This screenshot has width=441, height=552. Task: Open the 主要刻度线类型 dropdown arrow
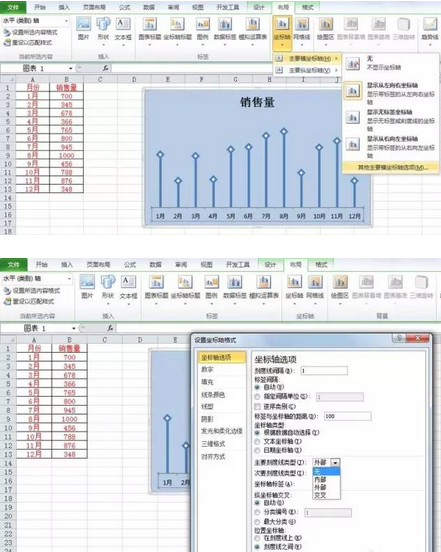click(335, 462)
